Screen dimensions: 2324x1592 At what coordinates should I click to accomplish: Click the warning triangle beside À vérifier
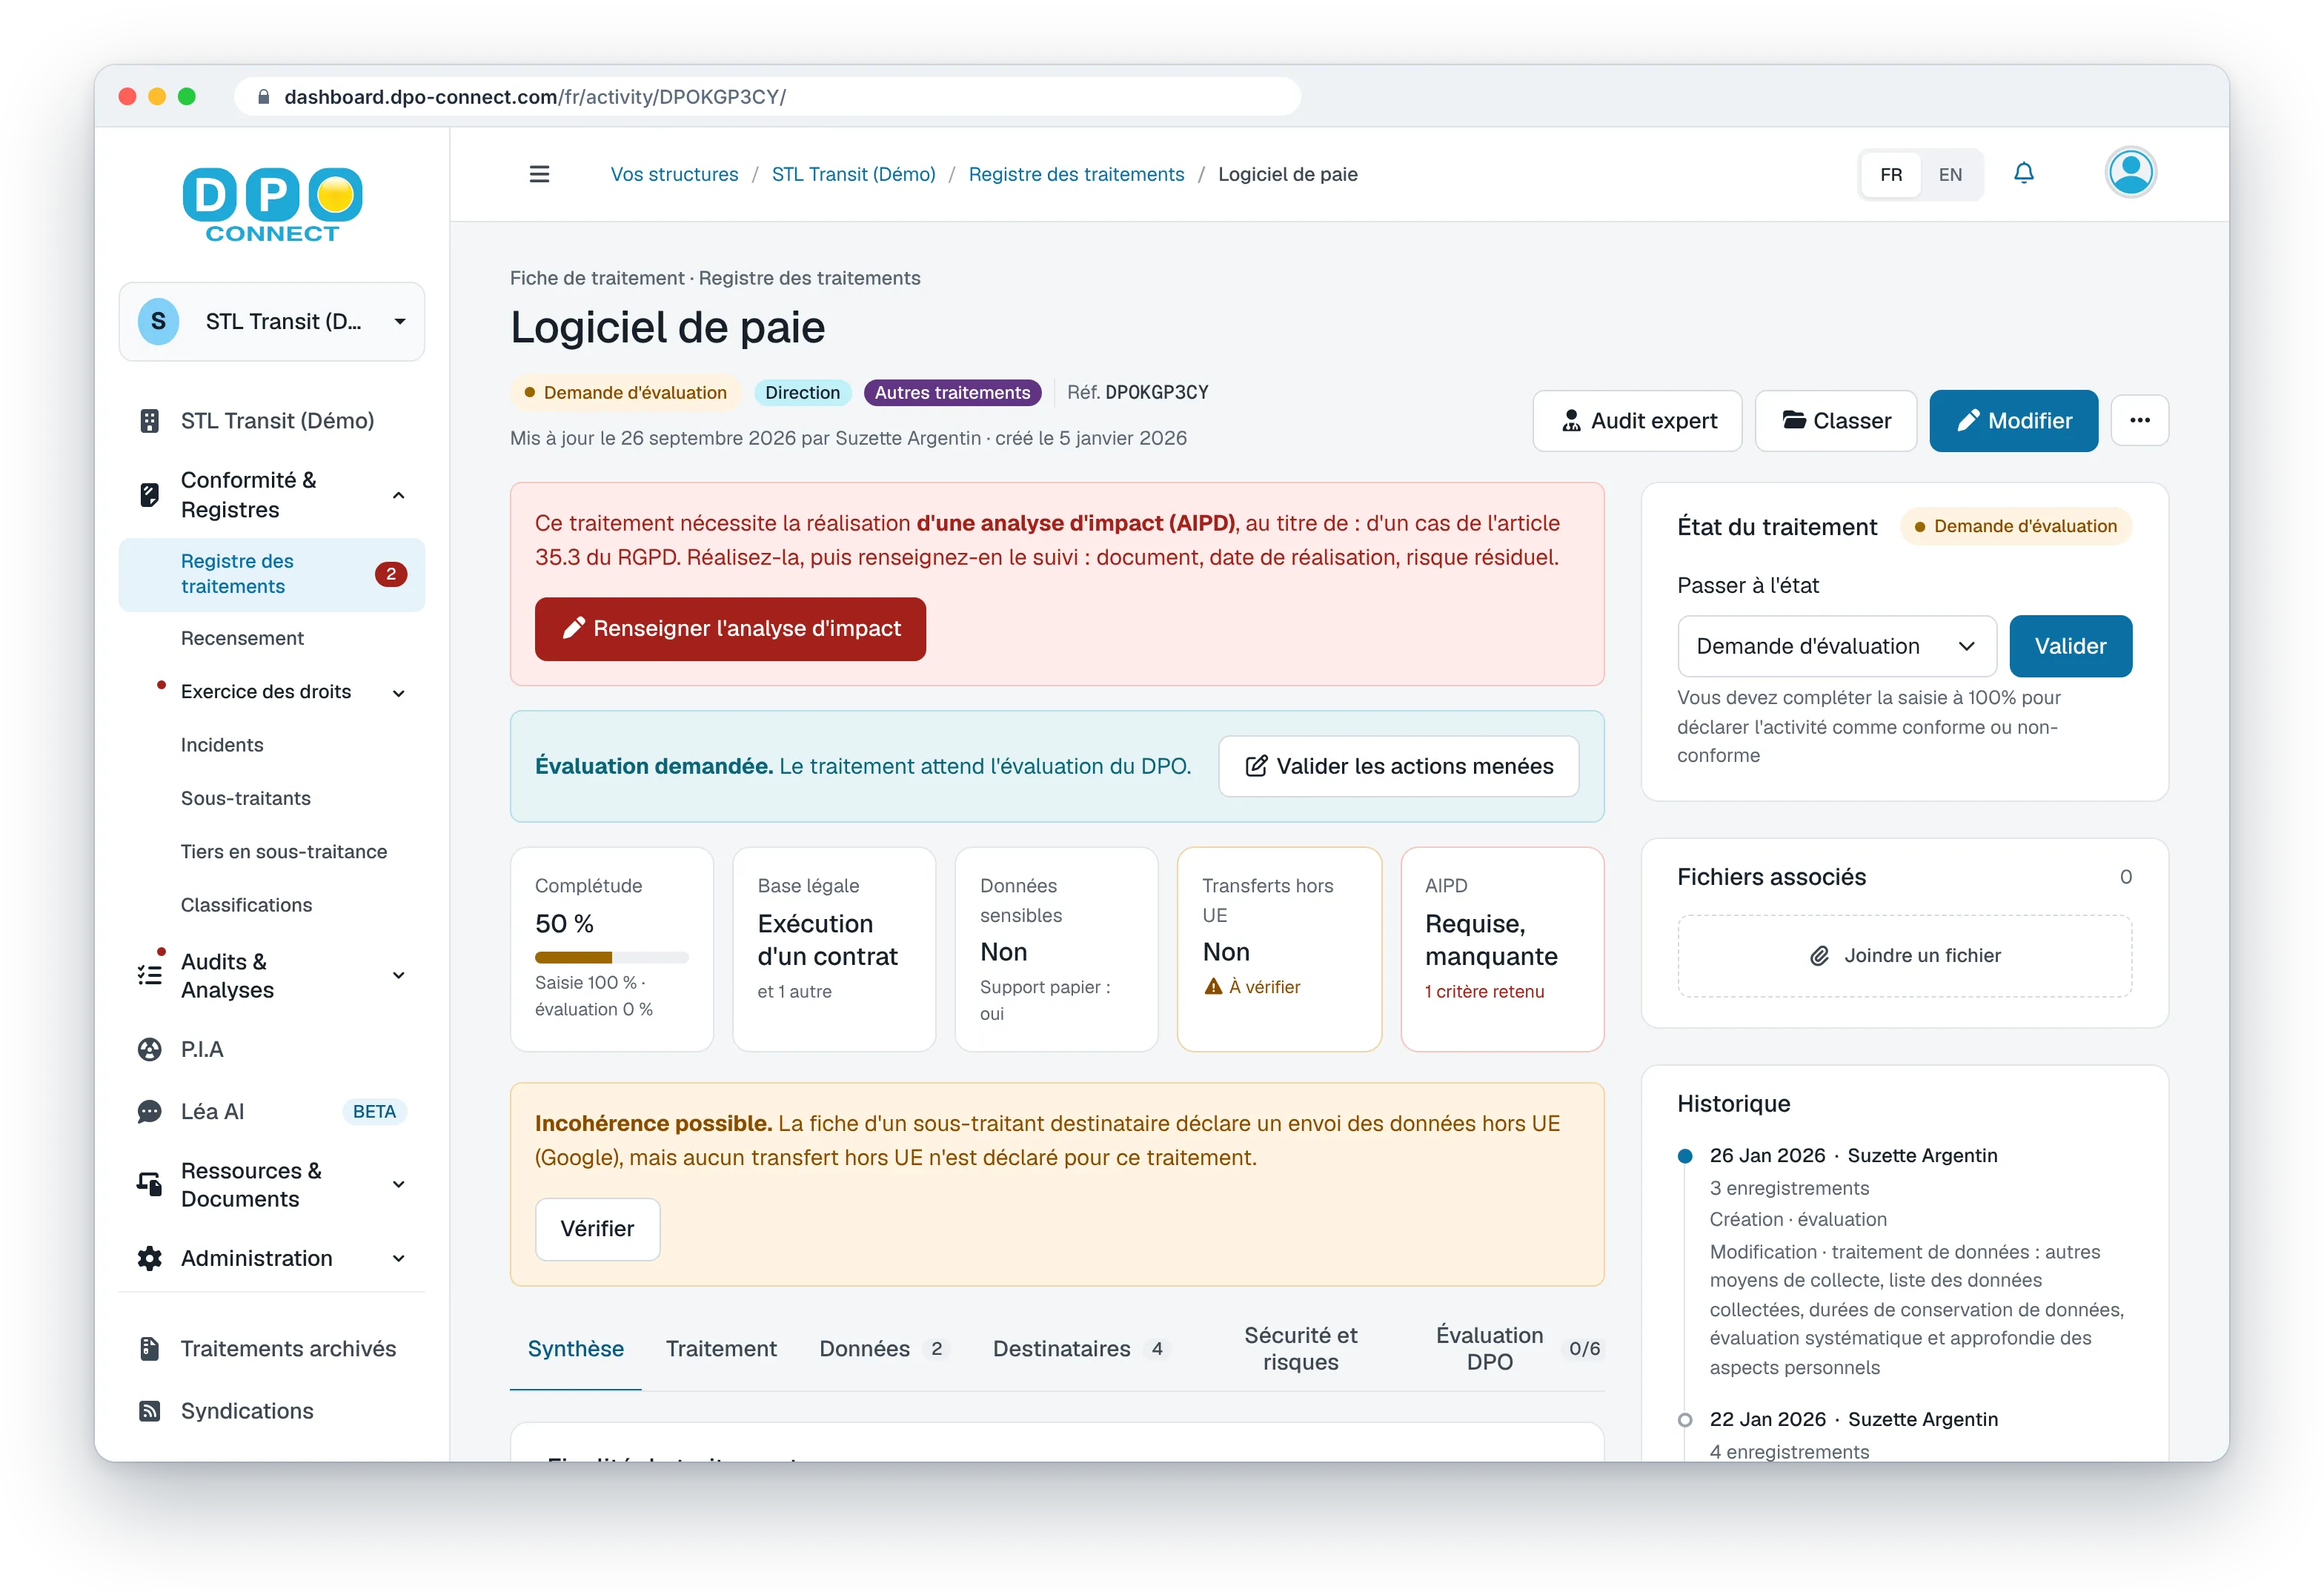[1213, 986]
